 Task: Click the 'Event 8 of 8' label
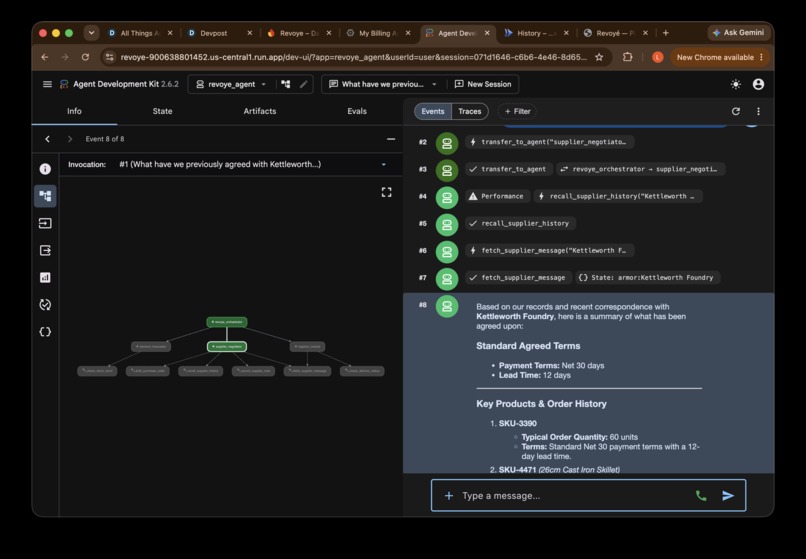click(105, 139)
